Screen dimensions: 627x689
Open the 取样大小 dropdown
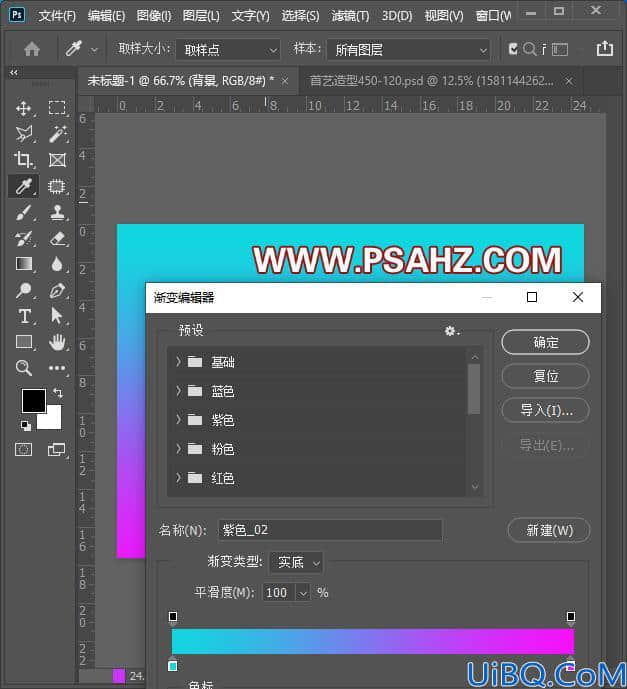point(228,50)
